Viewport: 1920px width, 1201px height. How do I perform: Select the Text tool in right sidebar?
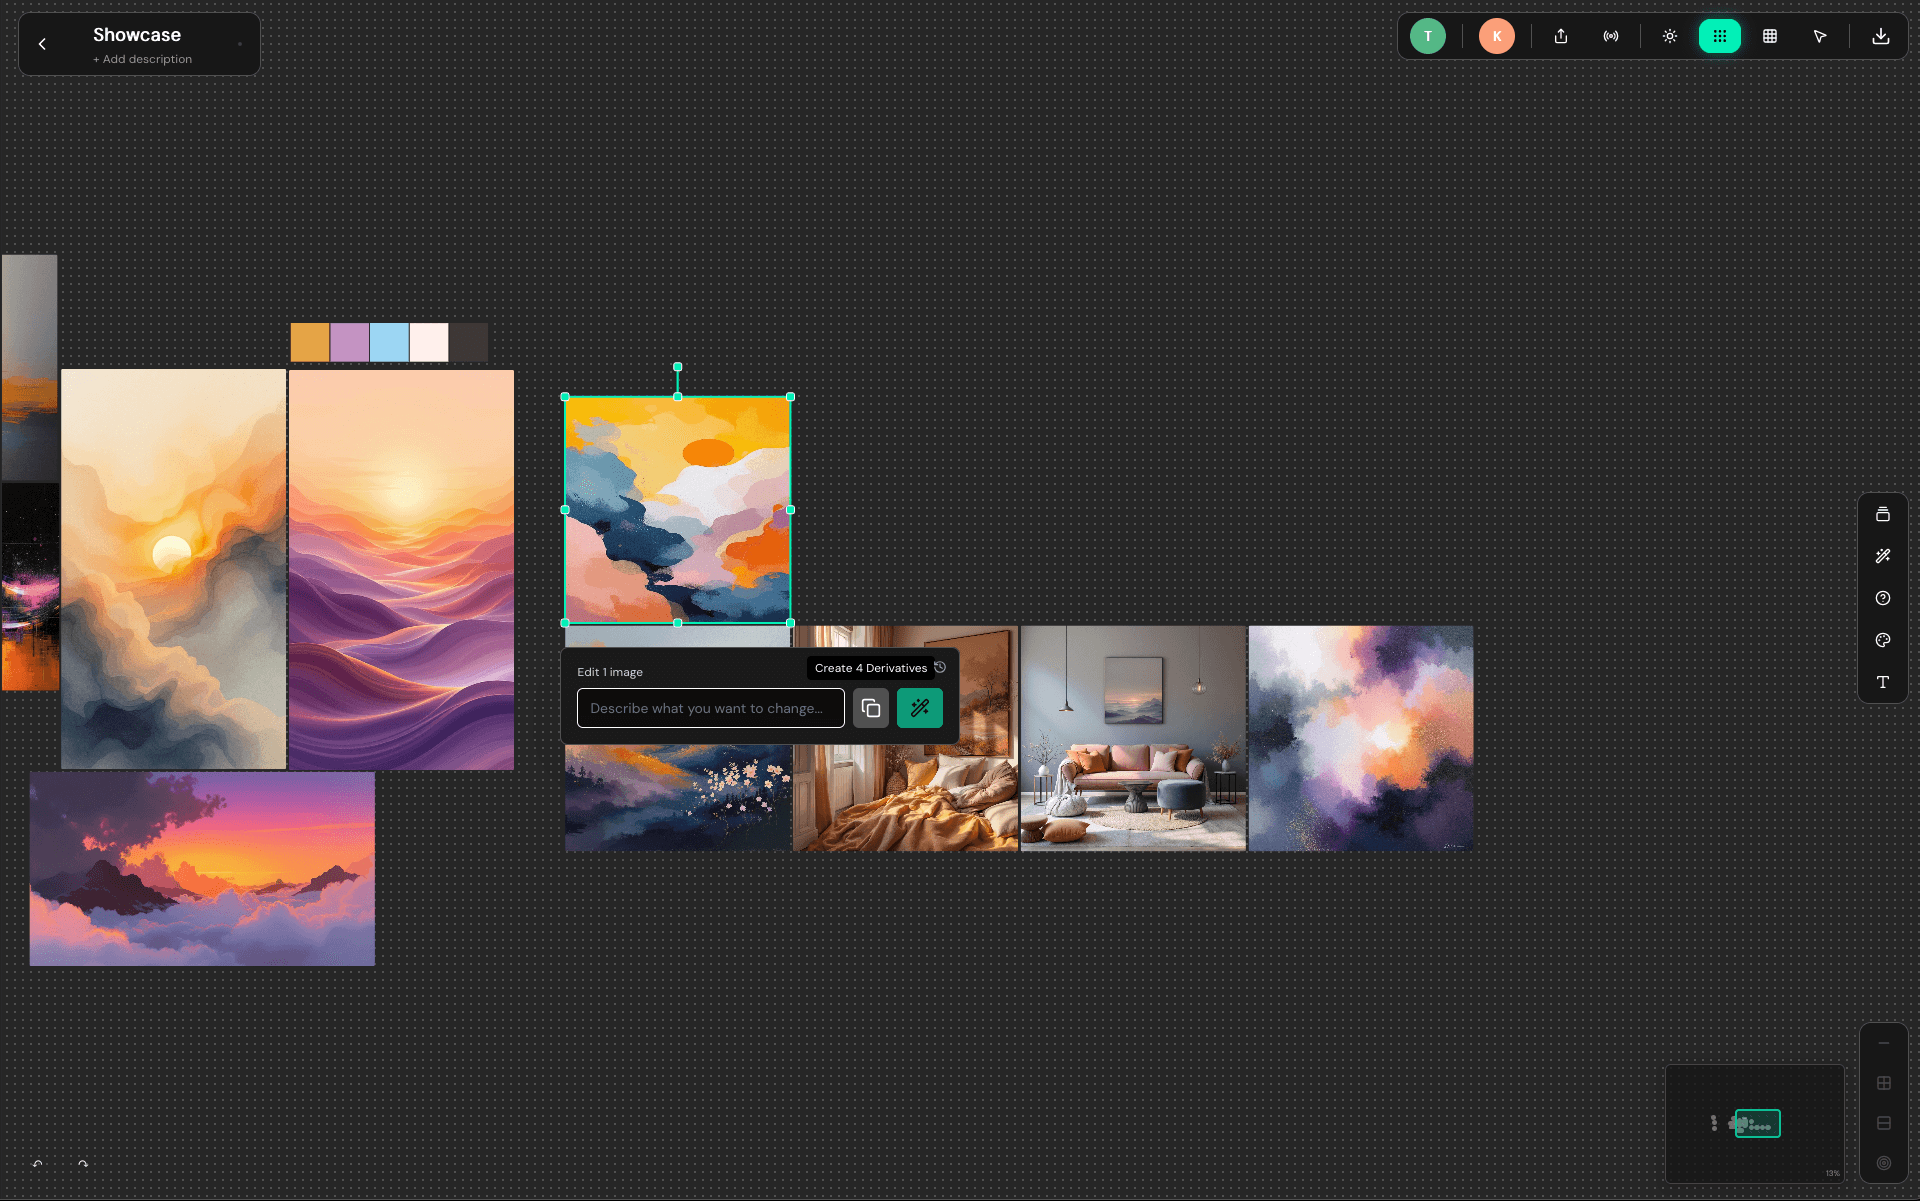[1883, 682]
